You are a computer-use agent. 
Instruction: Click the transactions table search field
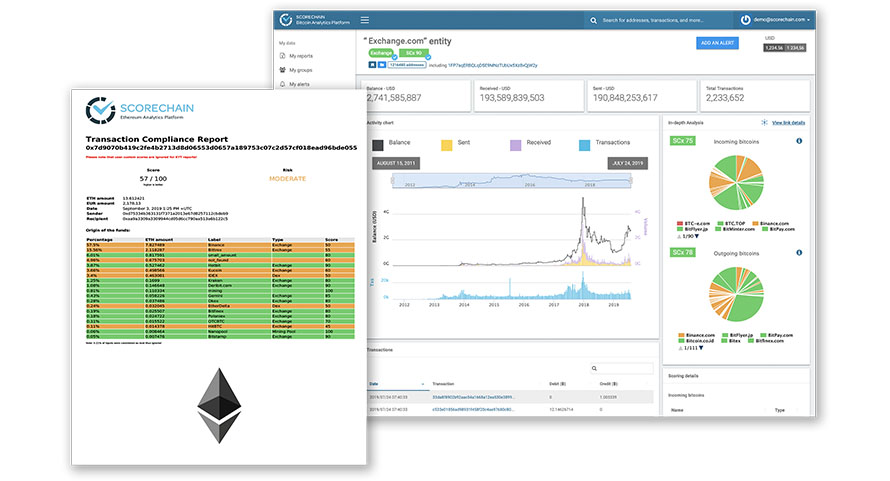pos(621,368)
